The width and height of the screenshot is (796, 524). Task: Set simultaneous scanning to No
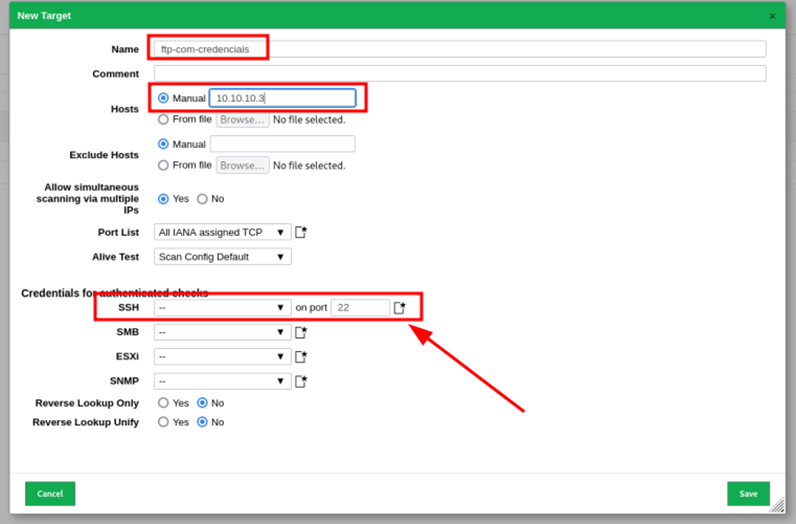[x=202, y=199]
